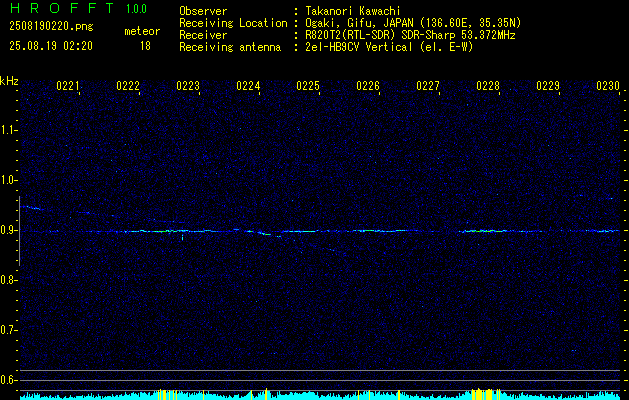629x400 pixels.
Task: Click the Observer label
Action: [x=203, y=11]
